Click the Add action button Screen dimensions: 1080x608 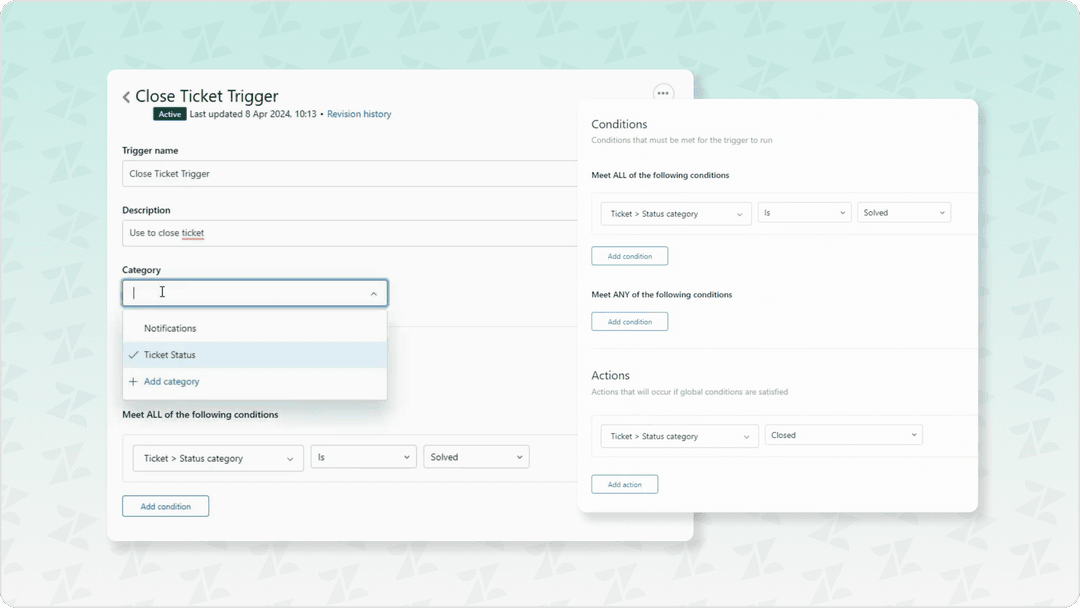coord(624,484)
